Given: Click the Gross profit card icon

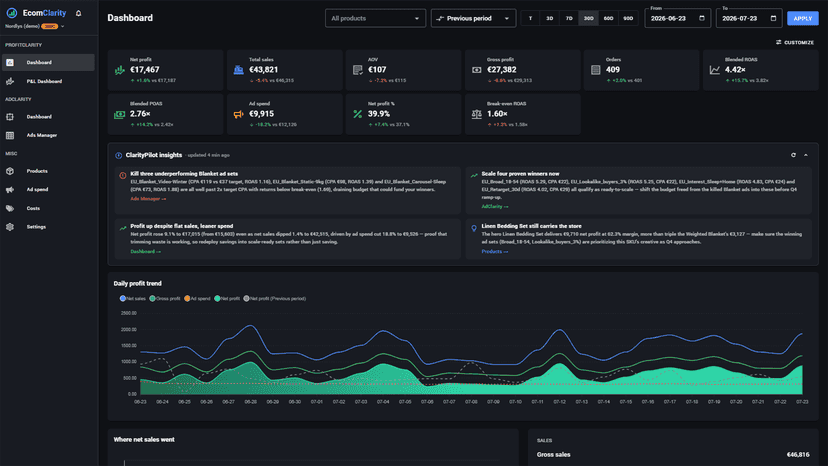Looking at the screenshot, I should click(476, 70).
